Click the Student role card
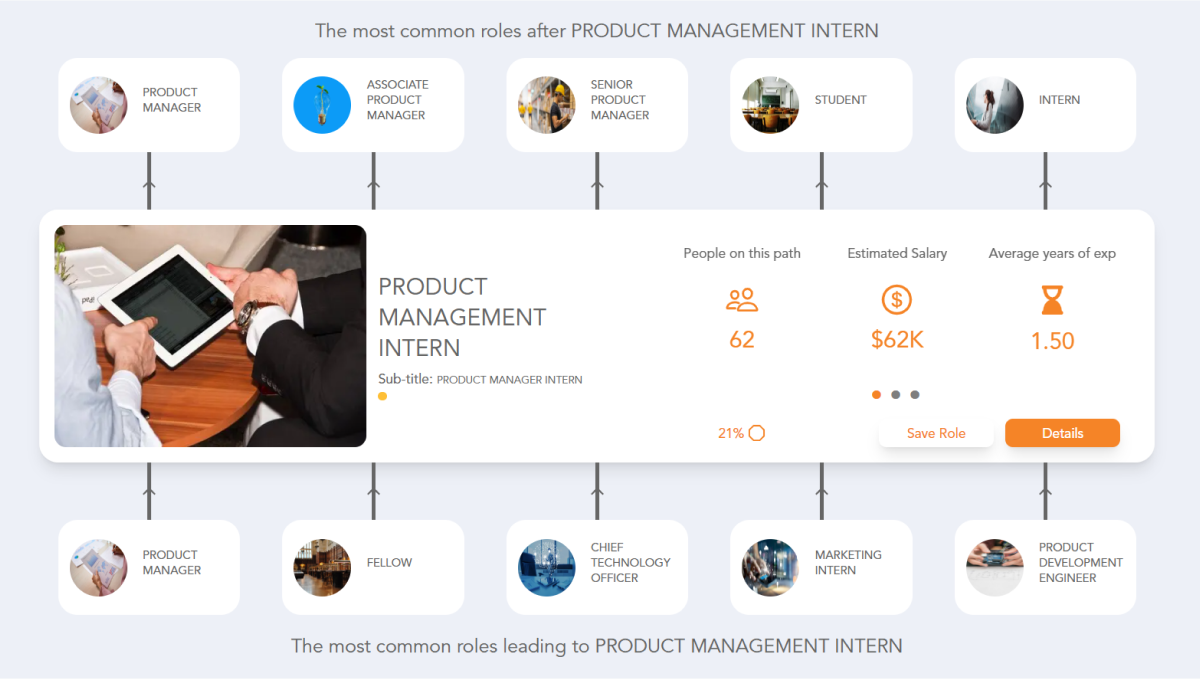 [x=820, y=104]
